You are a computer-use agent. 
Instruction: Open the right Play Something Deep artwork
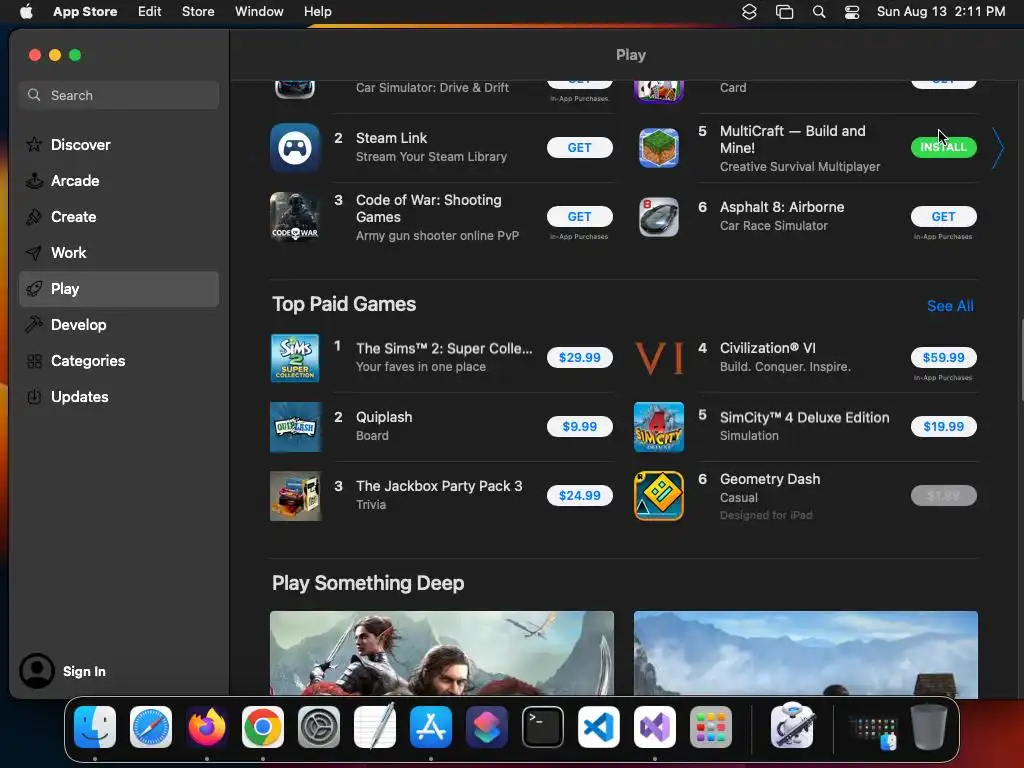tap(805, 653)
